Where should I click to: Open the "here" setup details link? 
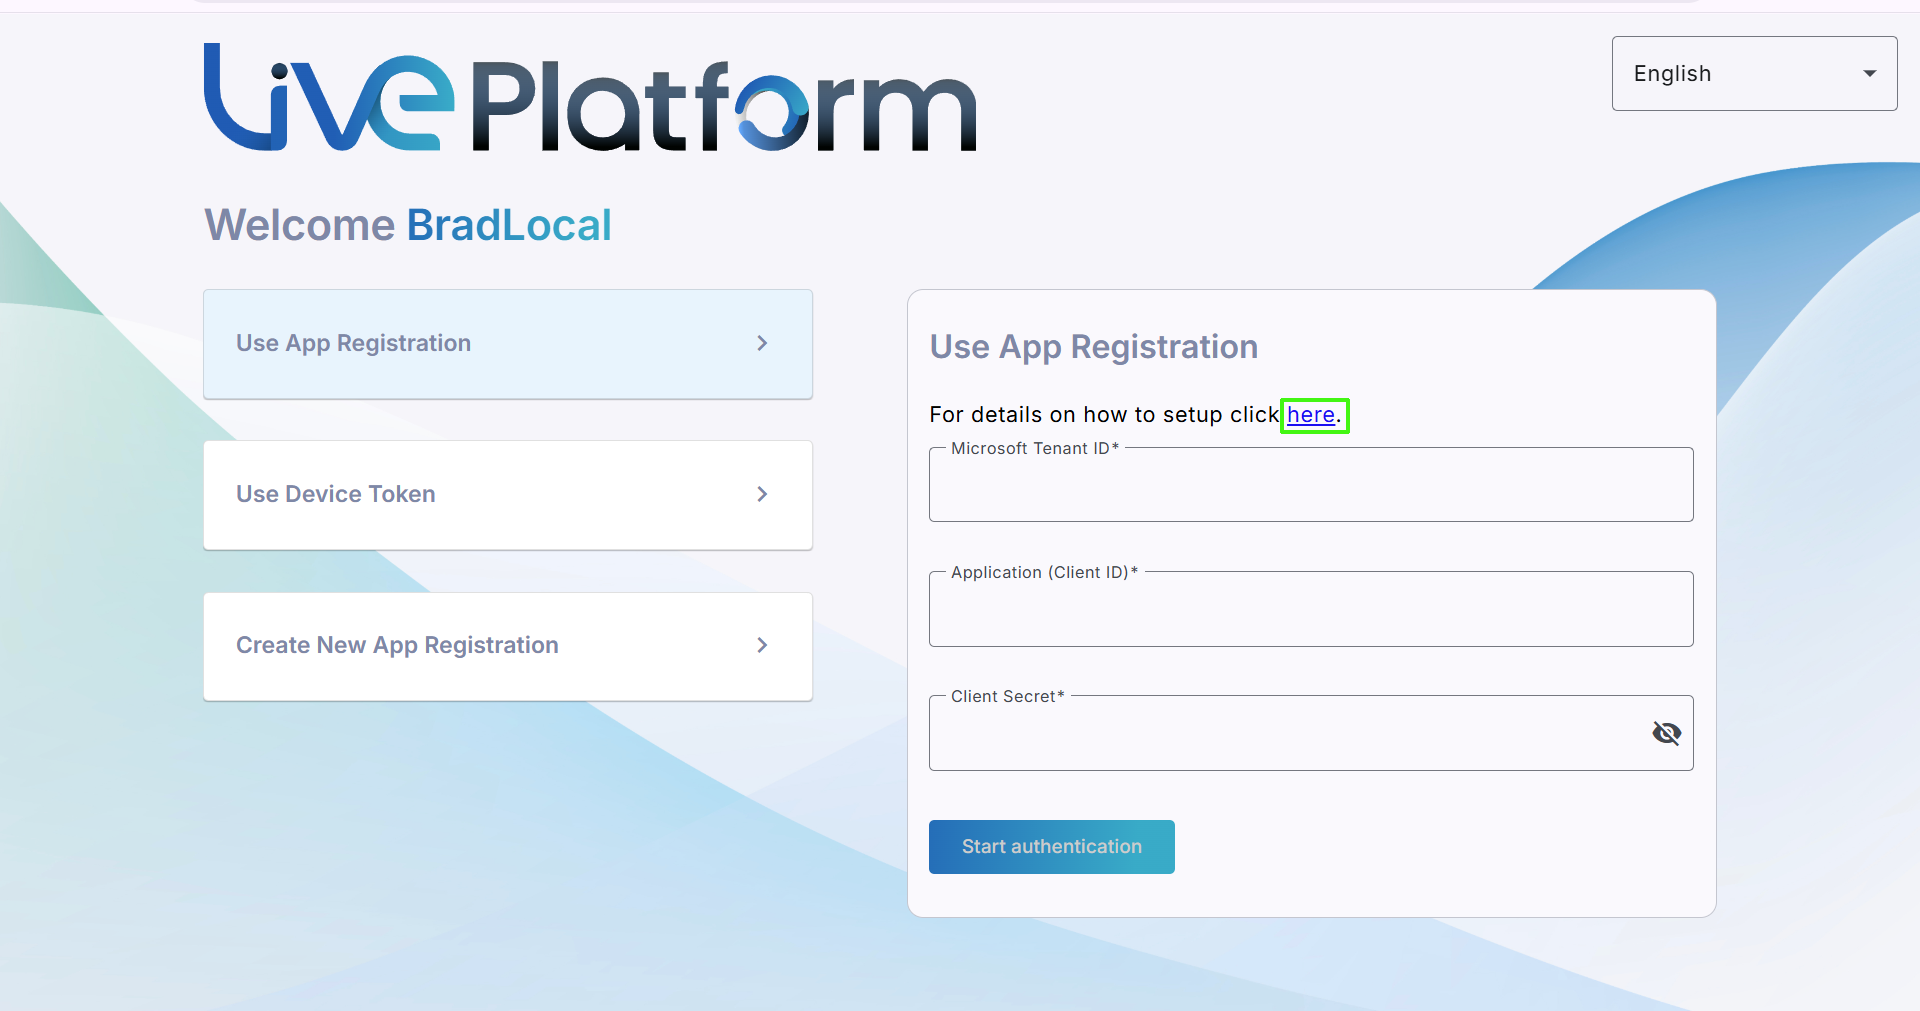[x=1310, y=415]
